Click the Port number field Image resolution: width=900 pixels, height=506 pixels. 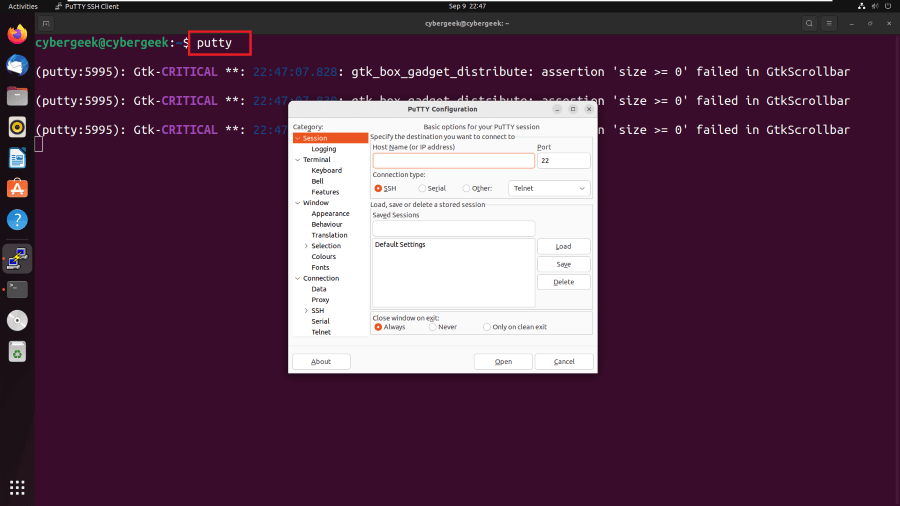tap(564, 161)
